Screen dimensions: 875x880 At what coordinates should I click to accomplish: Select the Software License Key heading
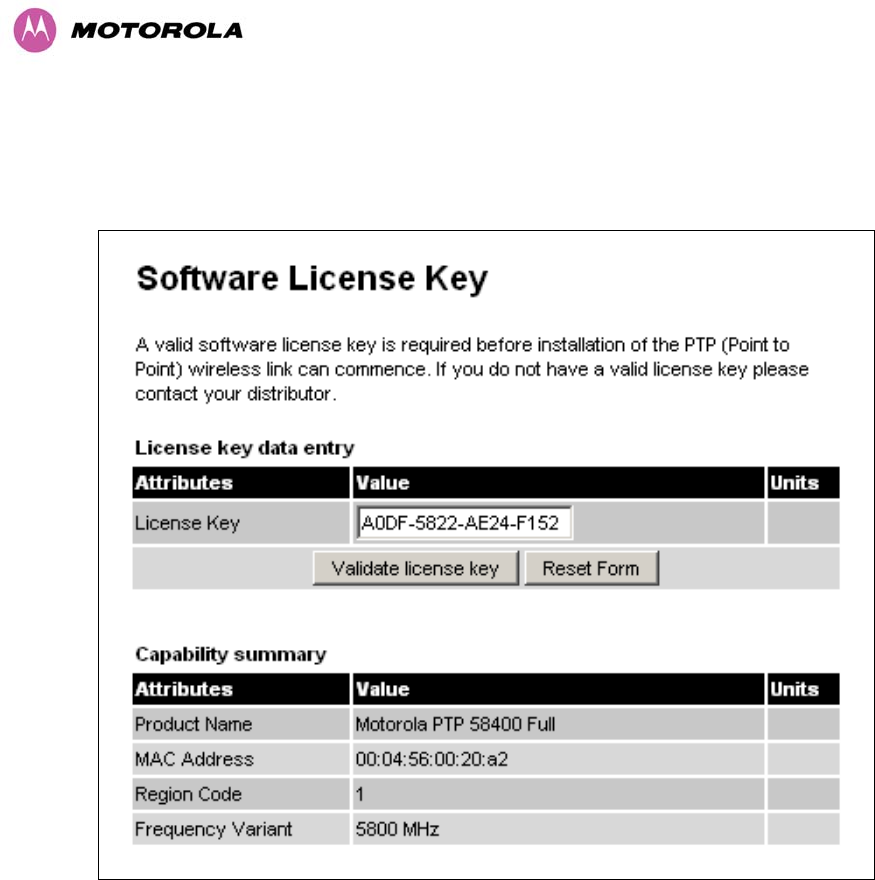[311, 279]
